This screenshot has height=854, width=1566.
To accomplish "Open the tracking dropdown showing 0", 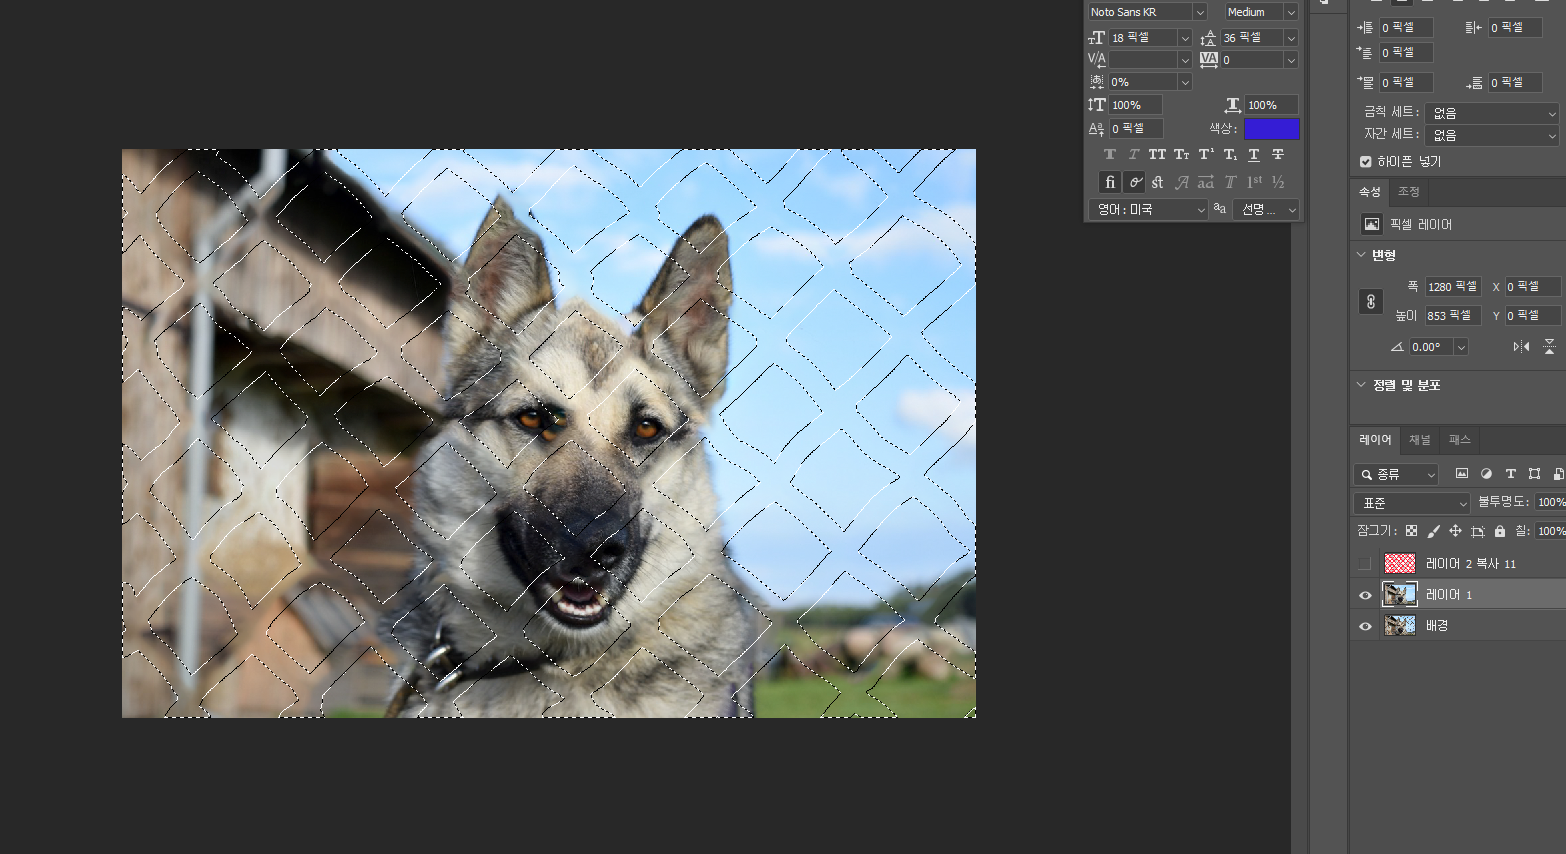I will point(1291,60).
